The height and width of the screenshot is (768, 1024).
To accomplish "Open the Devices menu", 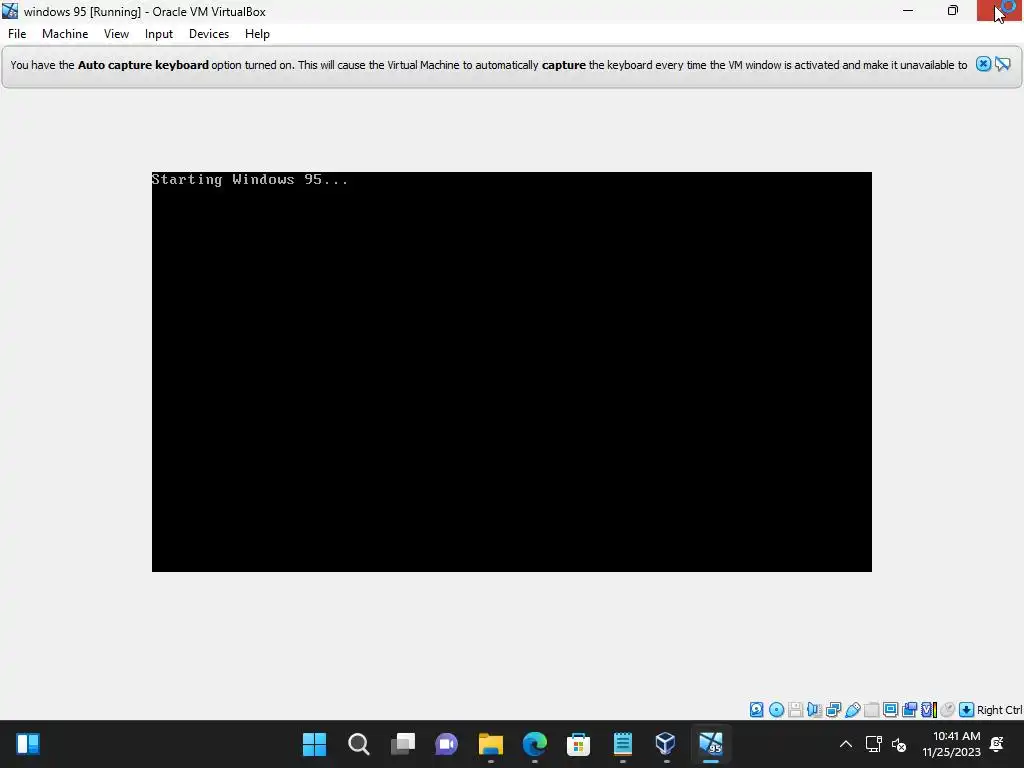I will click(x=209, y=34).
